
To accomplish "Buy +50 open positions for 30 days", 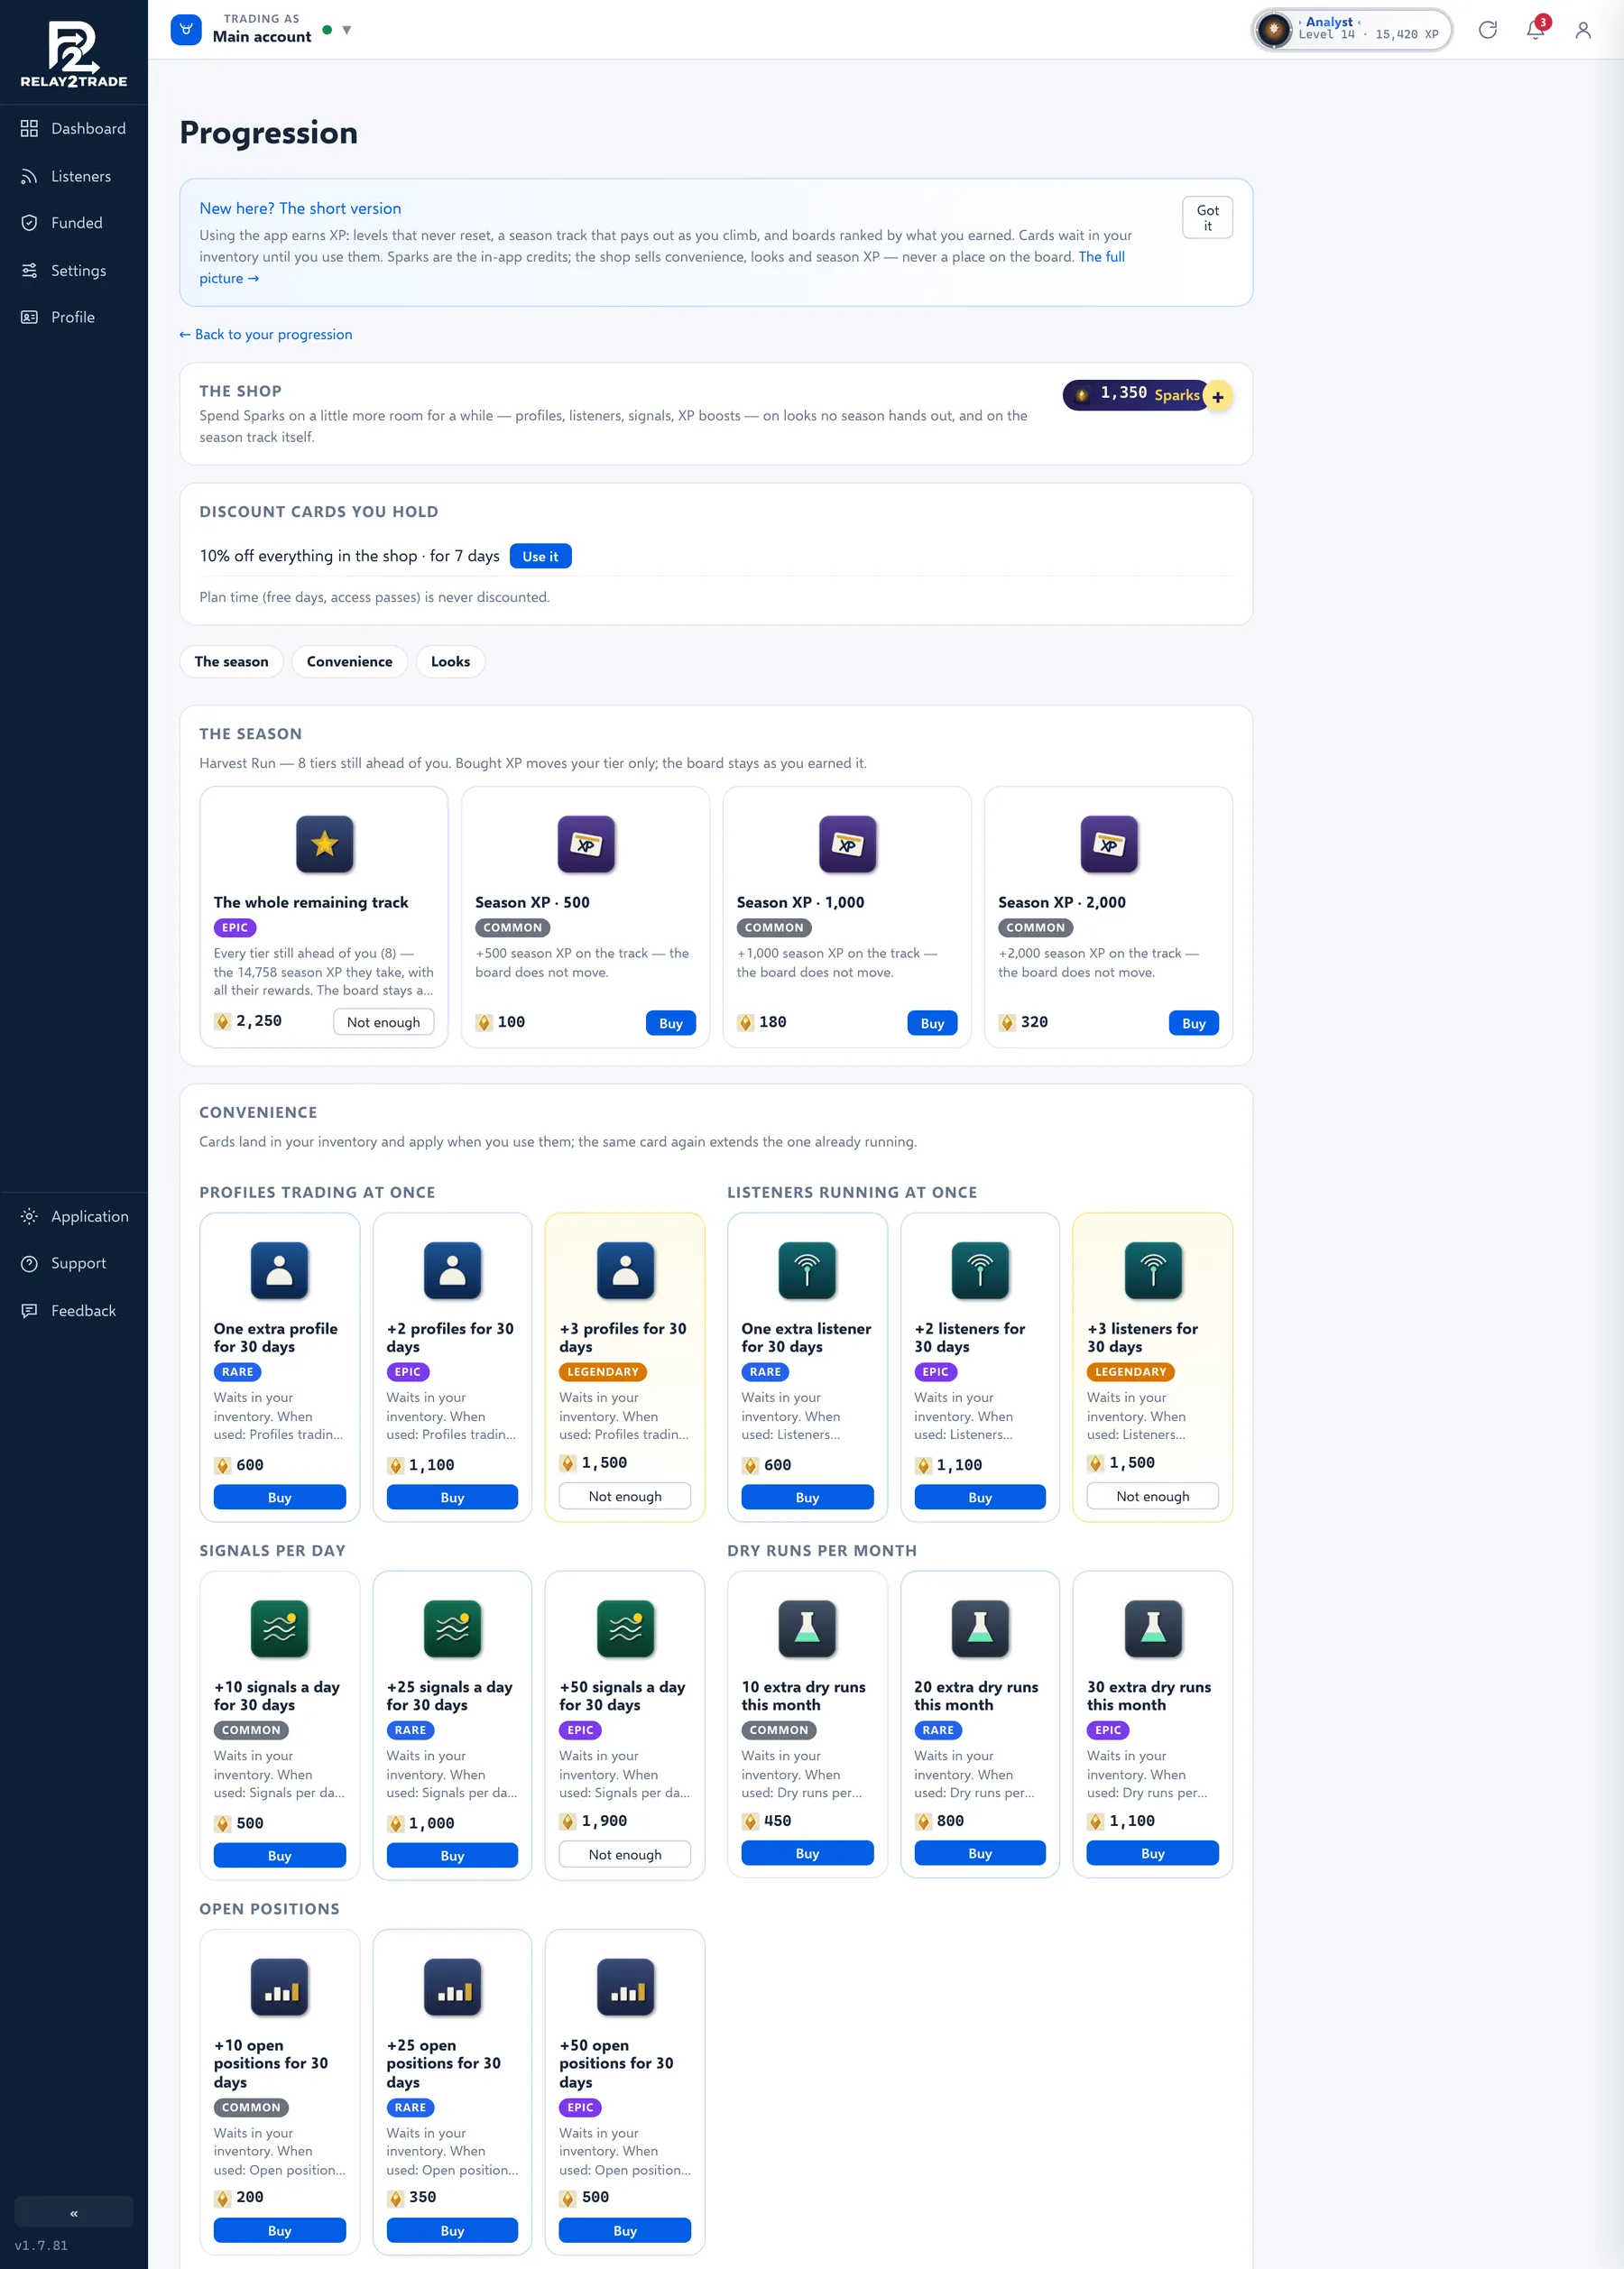I will [625, 2230].
